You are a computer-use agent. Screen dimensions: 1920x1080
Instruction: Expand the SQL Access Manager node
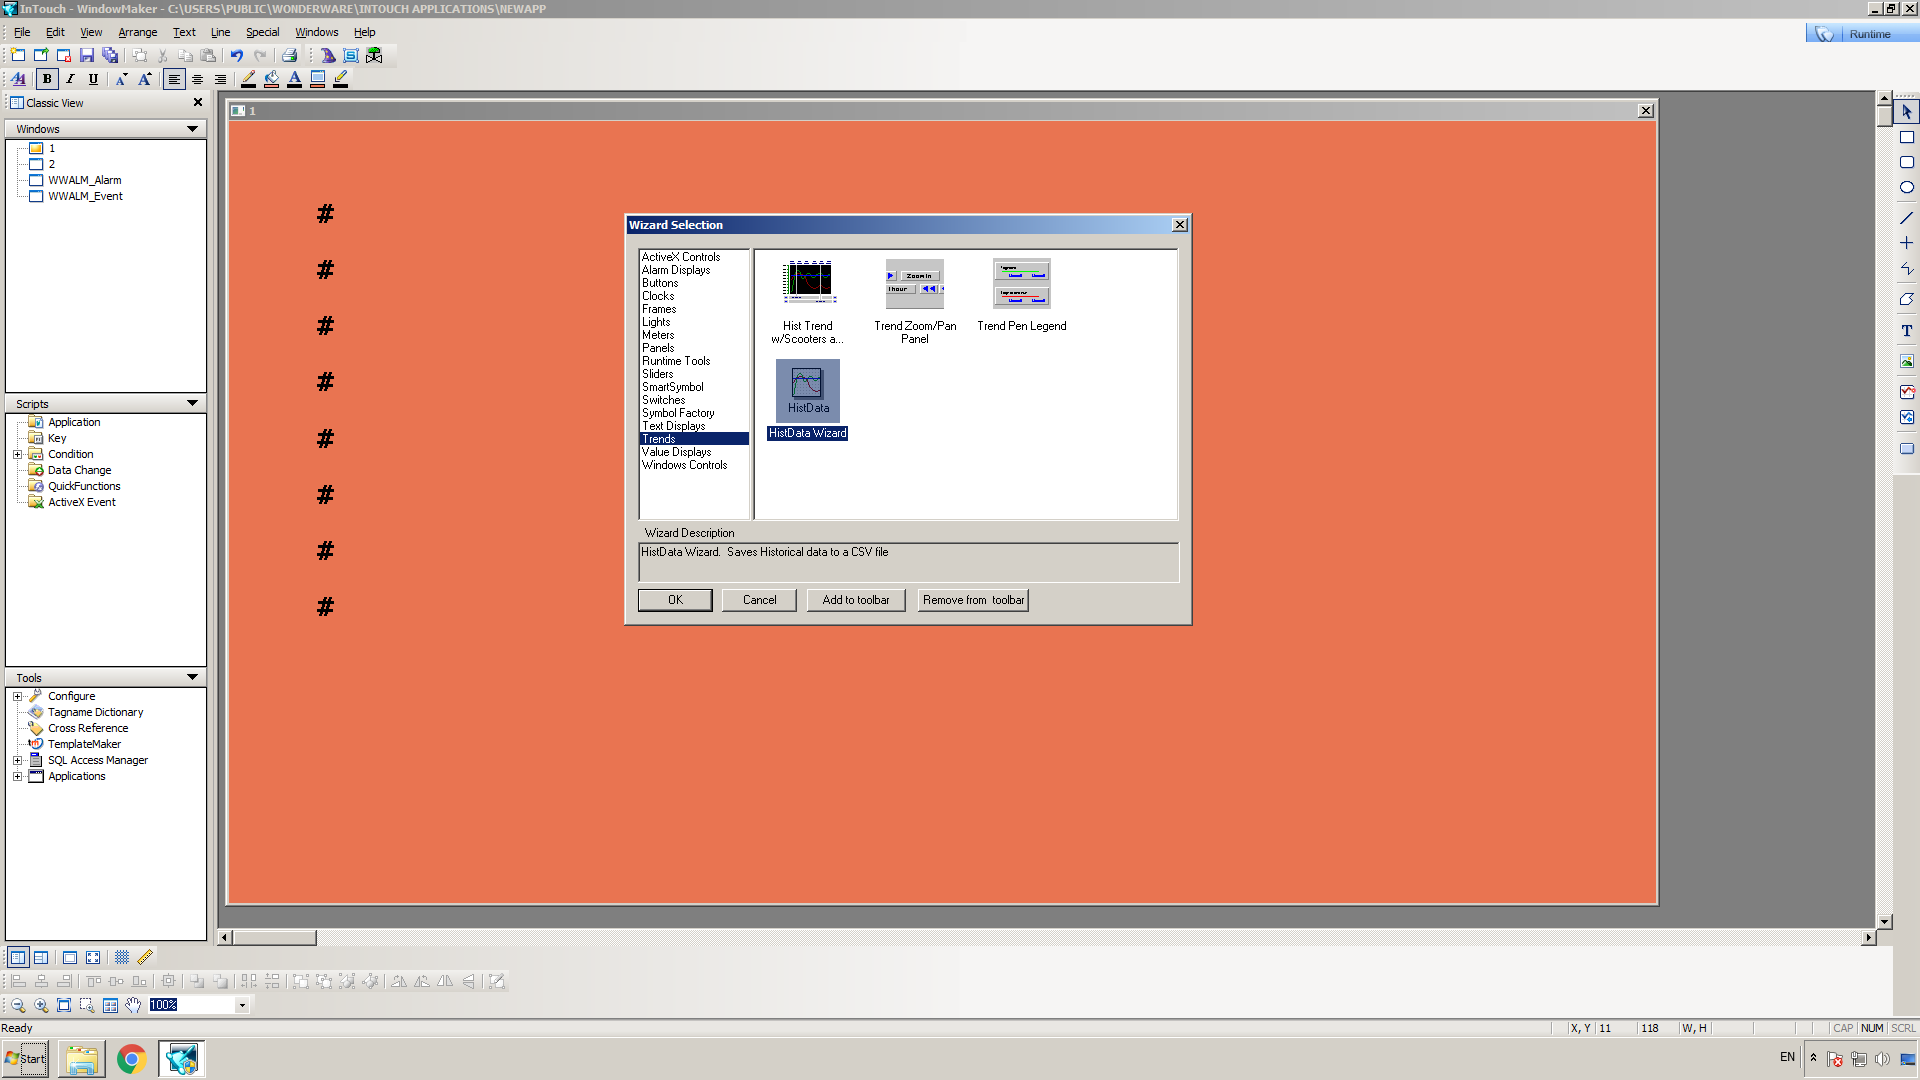point(17,760)
